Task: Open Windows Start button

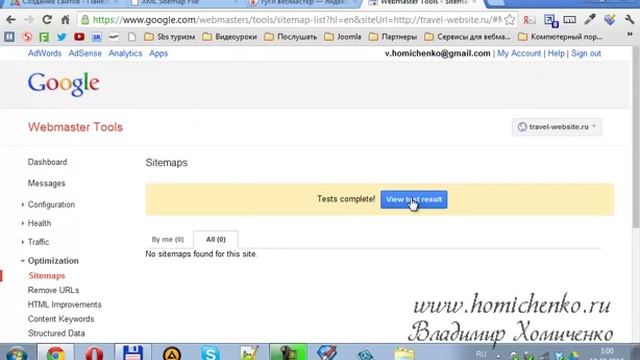Action: pos(16,353)
